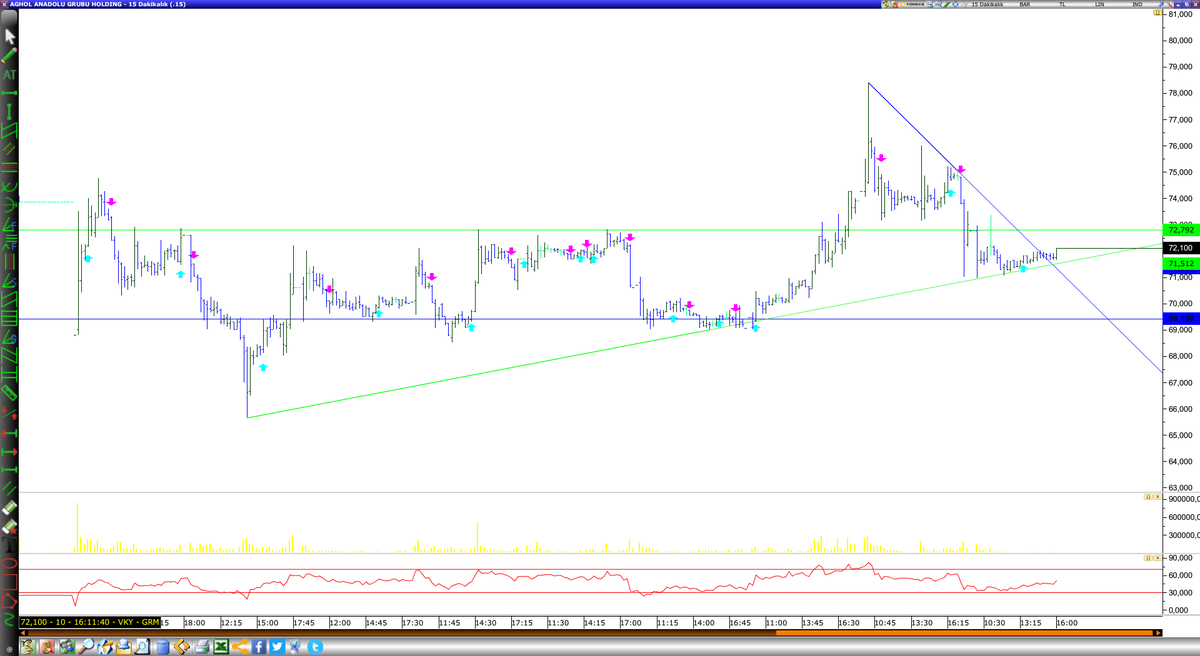Open the BAR chart type dropdown
Image resolution: width=1200 pixels, height=656 pixels.
pyautogui.click(x=1025, y=4)
